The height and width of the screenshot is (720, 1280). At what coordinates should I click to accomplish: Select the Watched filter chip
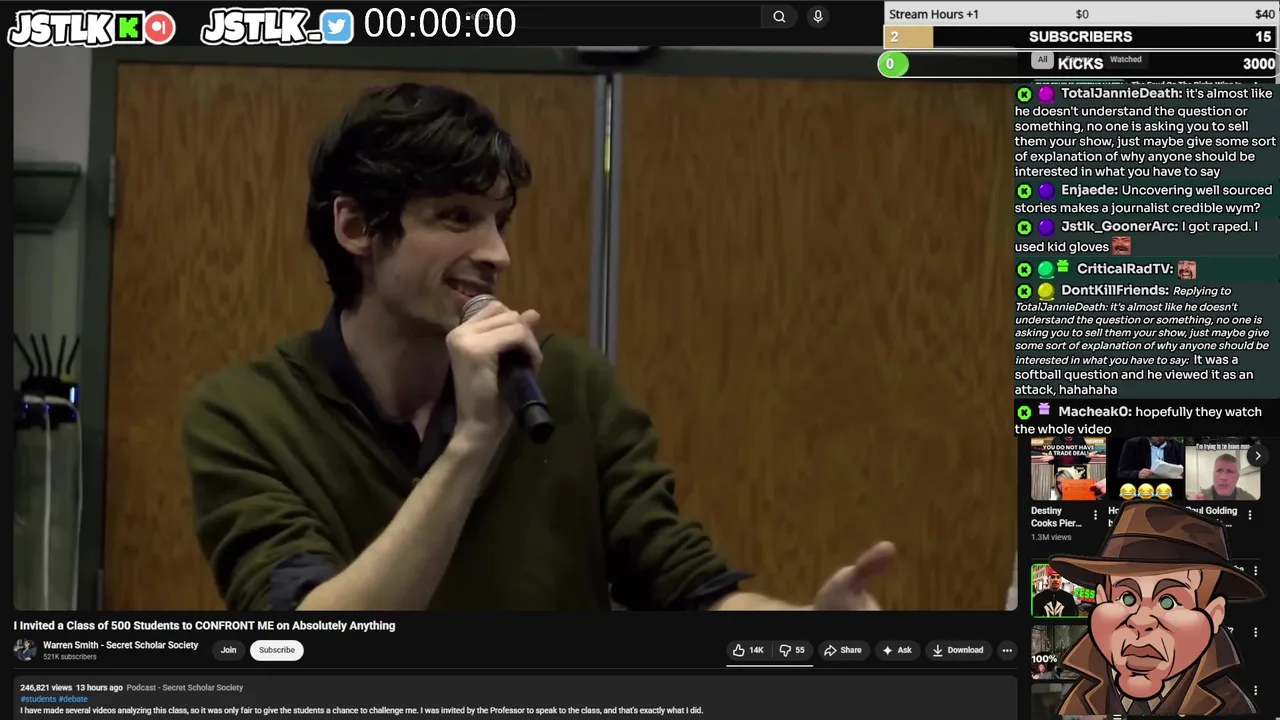click(1125, 59)
